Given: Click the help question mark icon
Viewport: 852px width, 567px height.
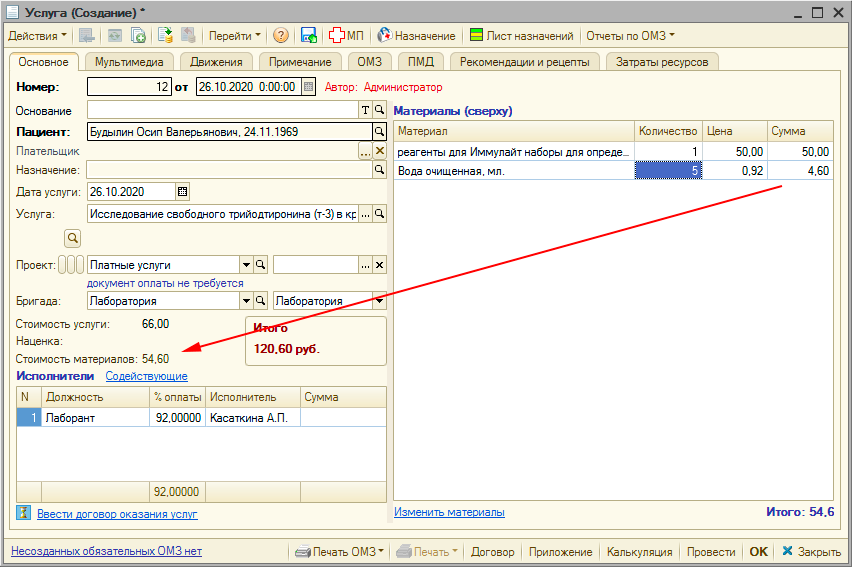Looking at the screenshot, I should (x=281, y=36).
